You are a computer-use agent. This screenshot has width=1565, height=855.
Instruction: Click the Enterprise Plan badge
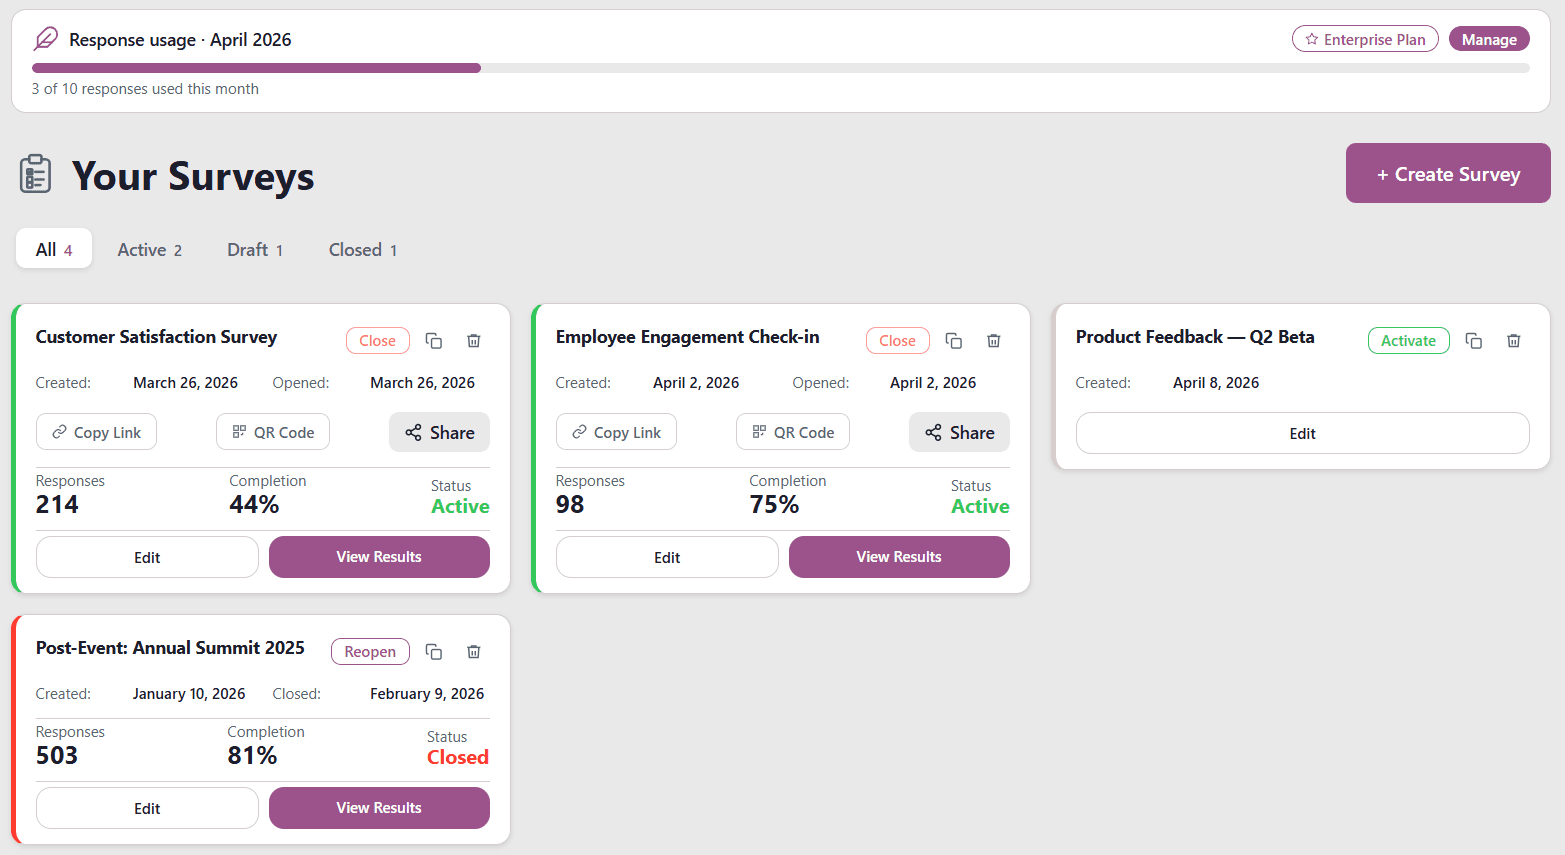point(1364,38)
